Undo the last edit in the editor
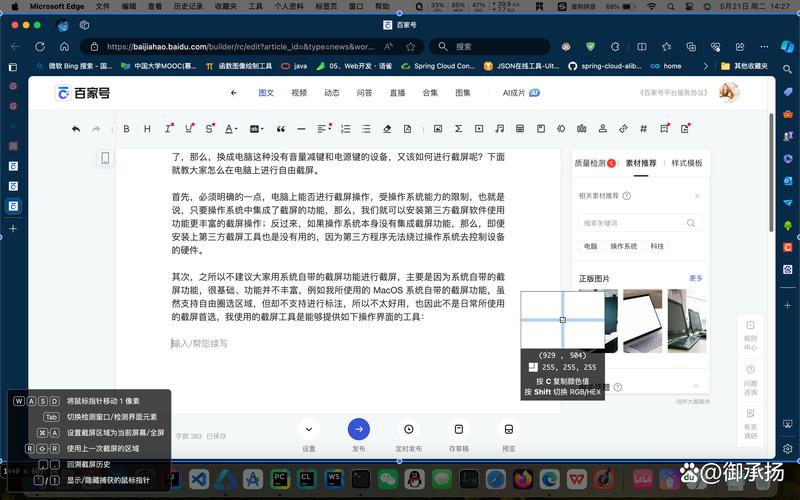The width and height of the screenshot is (800, 500). 76,129
